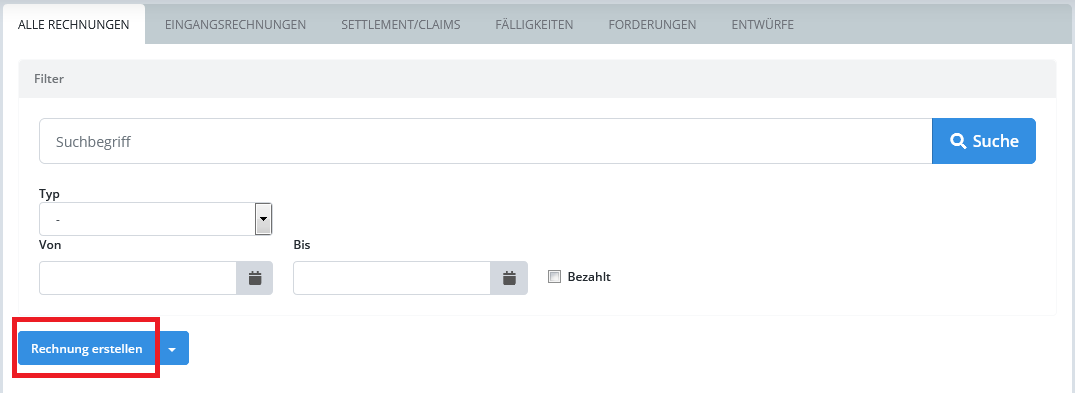
Task: Select the Fälligkeiten tab
Action: click(x=534, y=25)
